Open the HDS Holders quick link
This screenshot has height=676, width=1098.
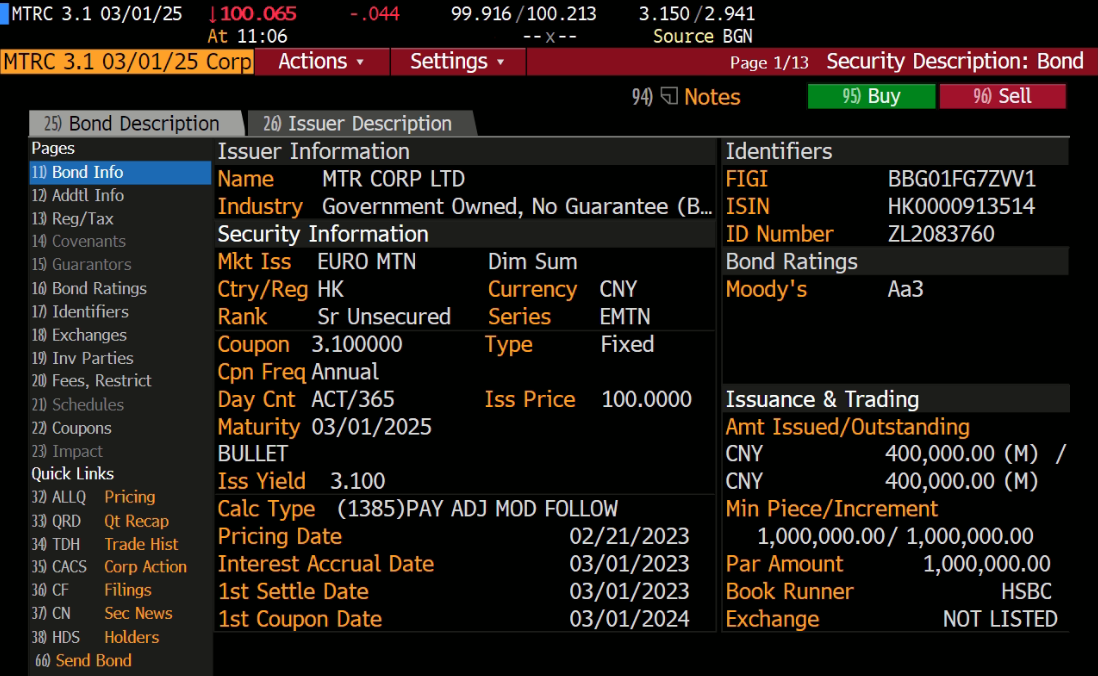pos(95,637)
